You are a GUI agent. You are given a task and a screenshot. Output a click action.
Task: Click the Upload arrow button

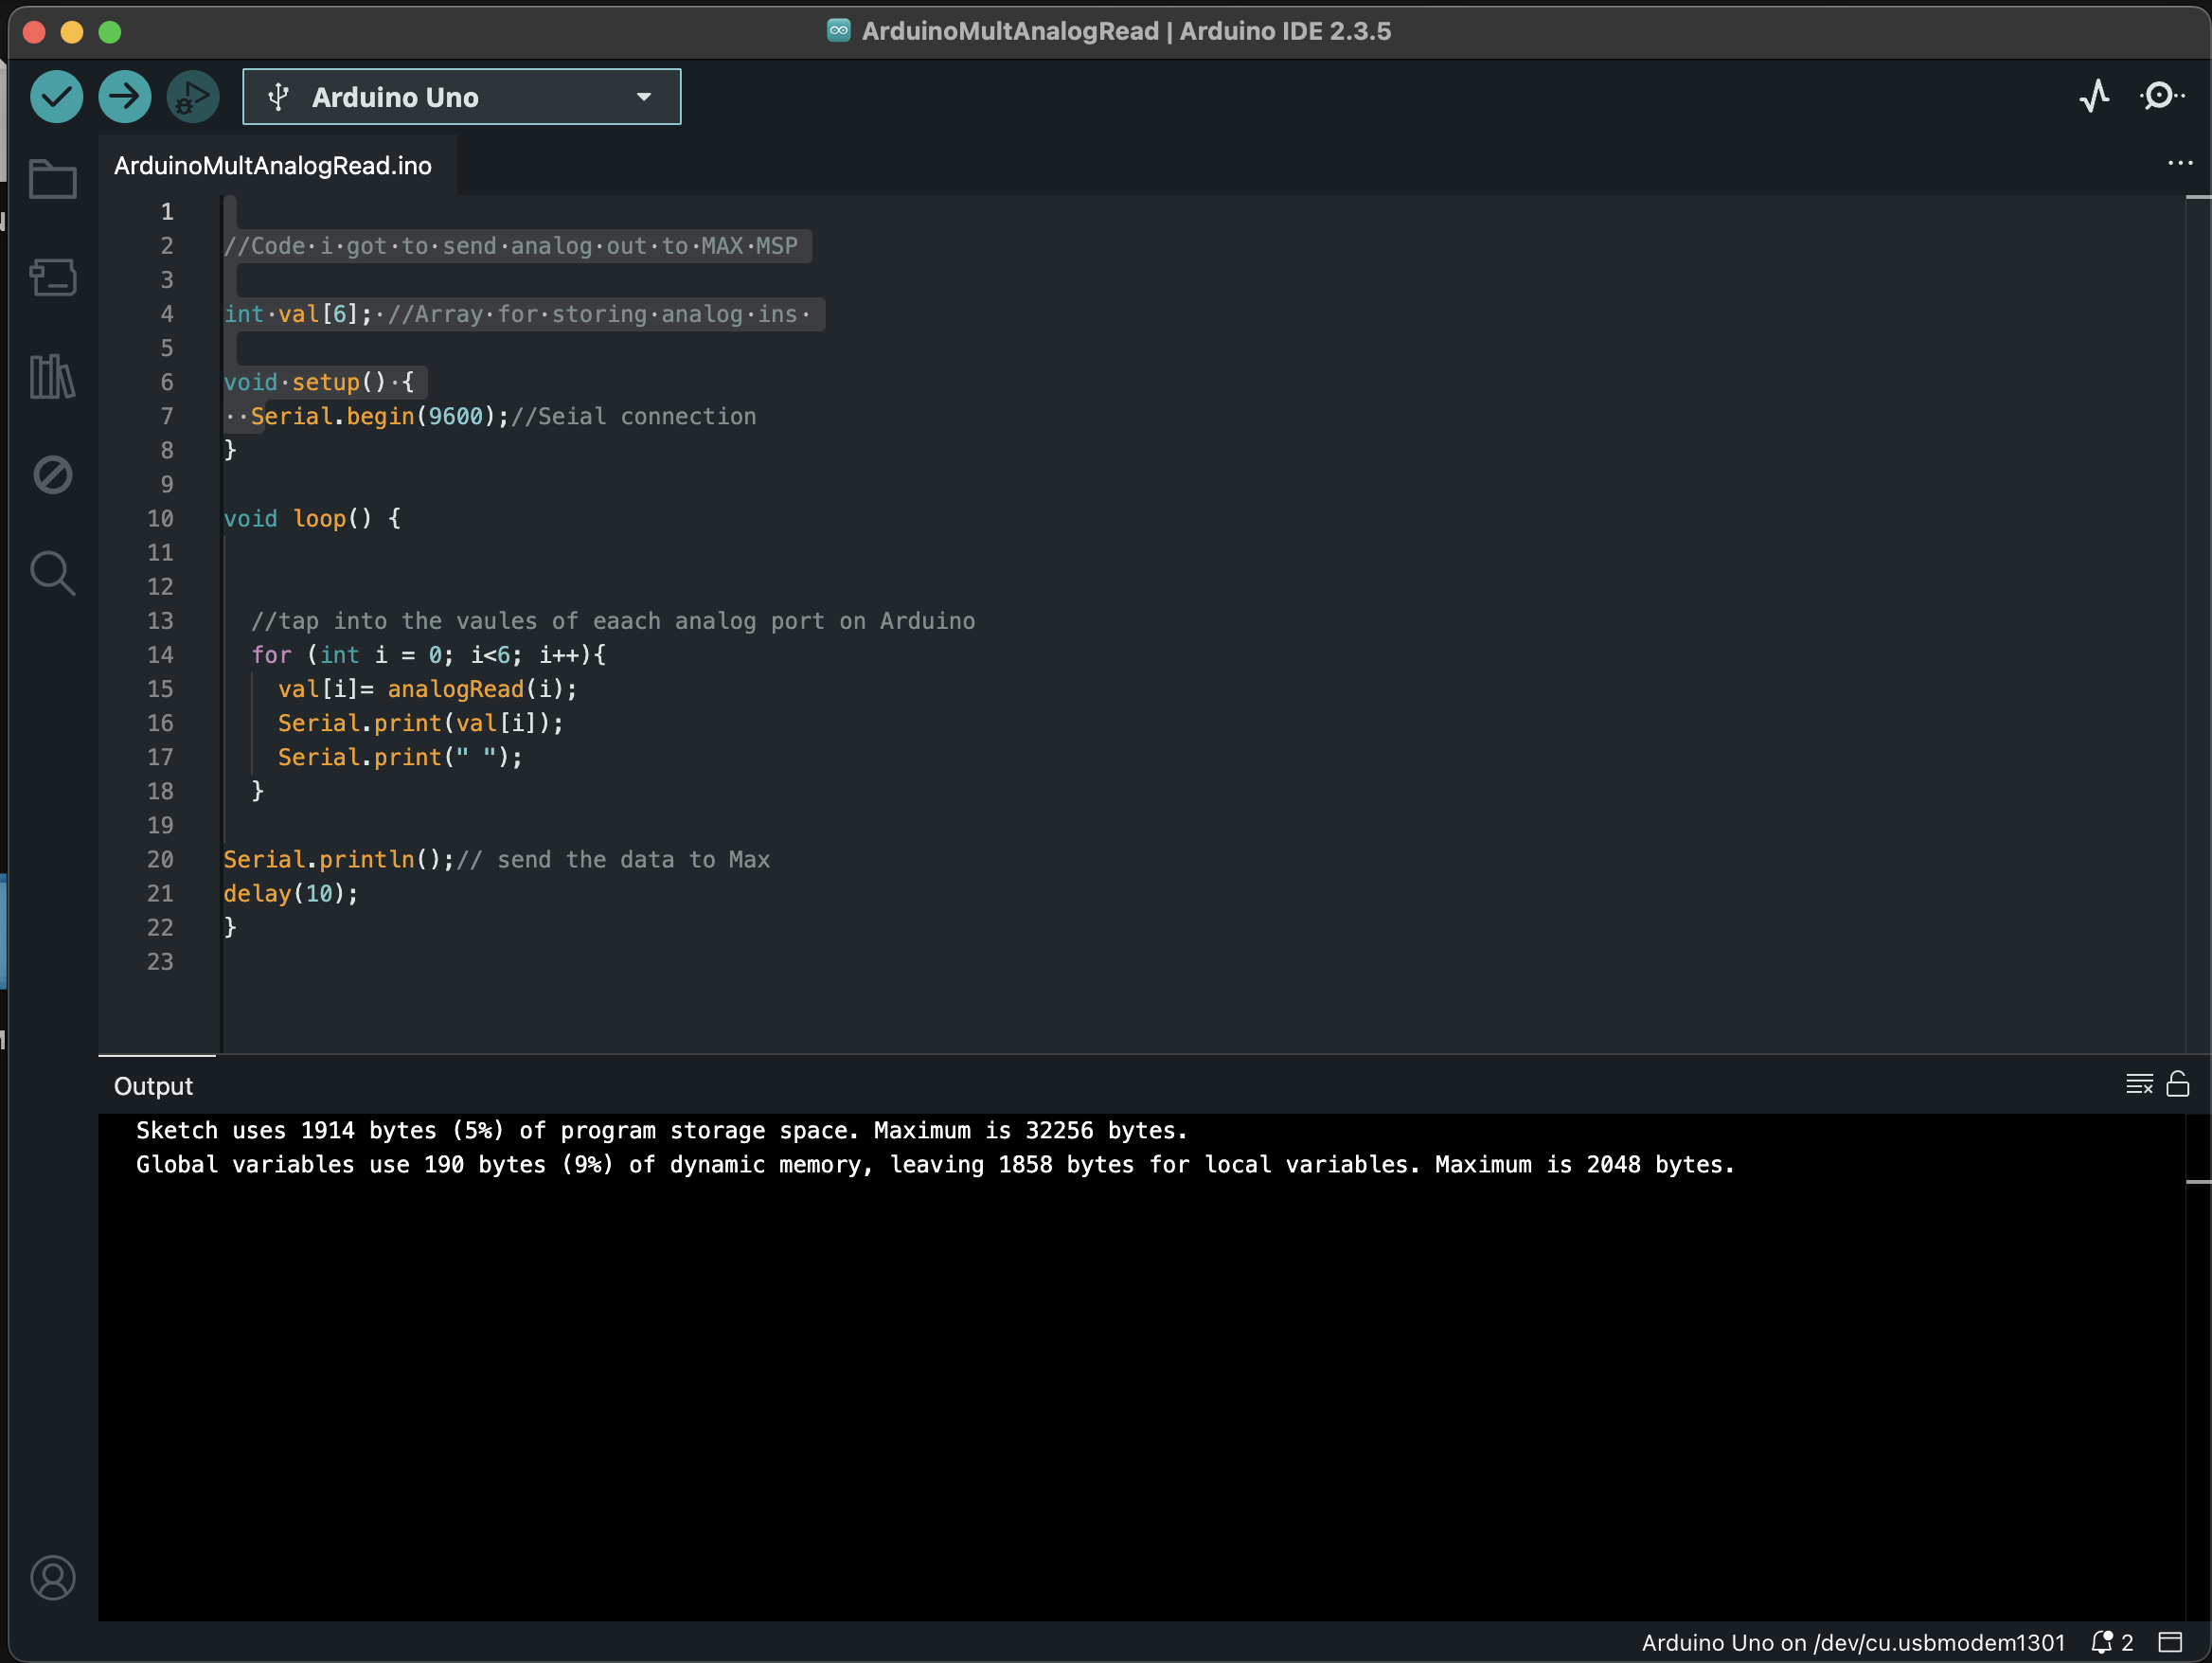click(x=124, y=97)
